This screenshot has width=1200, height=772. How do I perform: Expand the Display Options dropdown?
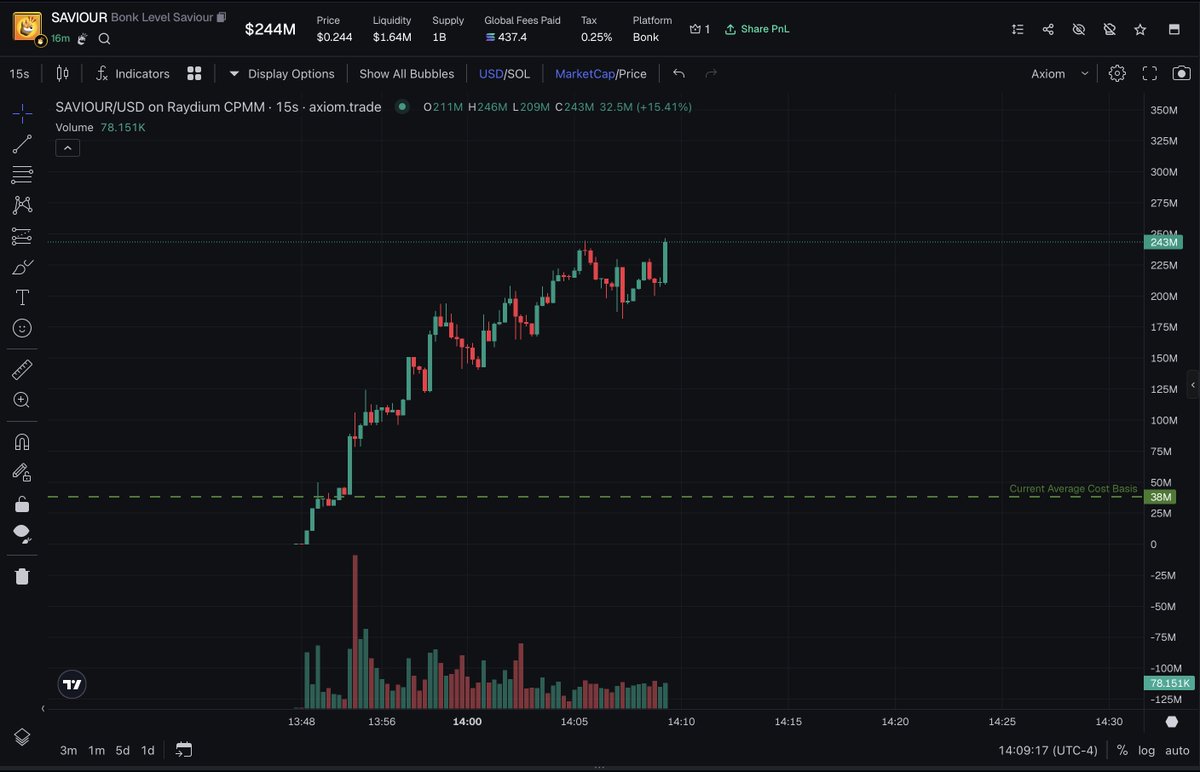282,74
